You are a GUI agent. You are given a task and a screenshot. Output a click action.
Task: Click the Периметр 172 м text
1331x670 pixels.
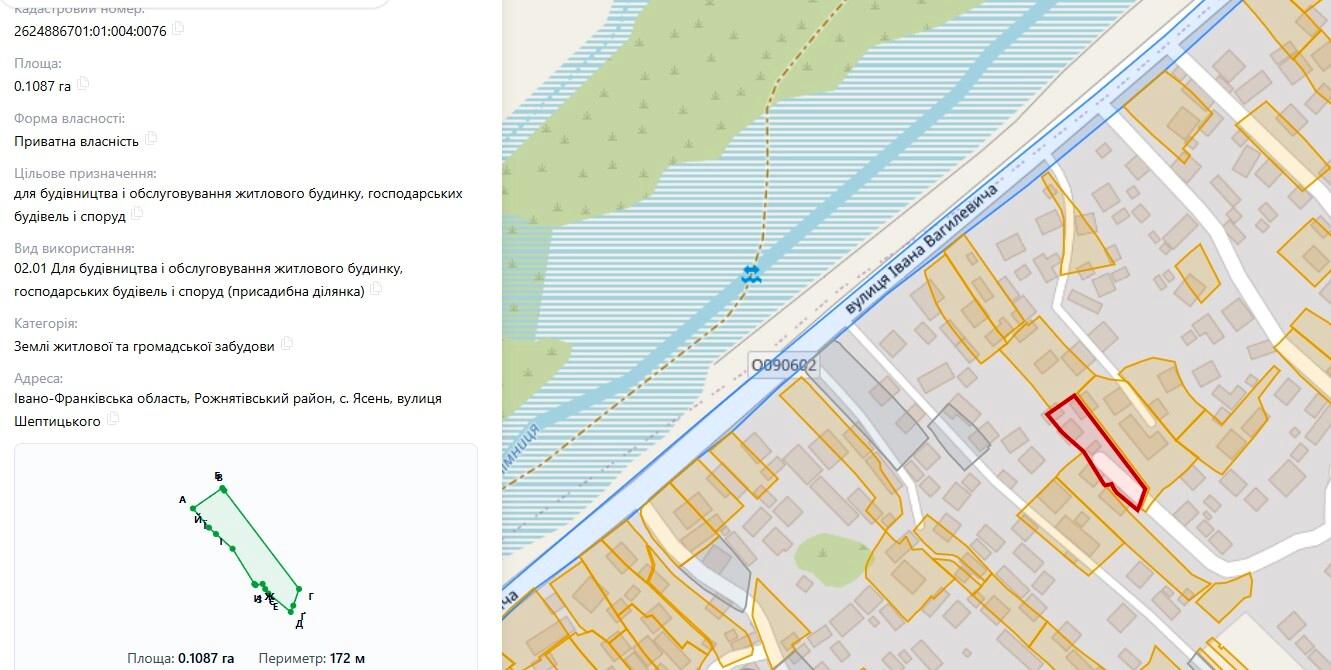pos(311,658)
